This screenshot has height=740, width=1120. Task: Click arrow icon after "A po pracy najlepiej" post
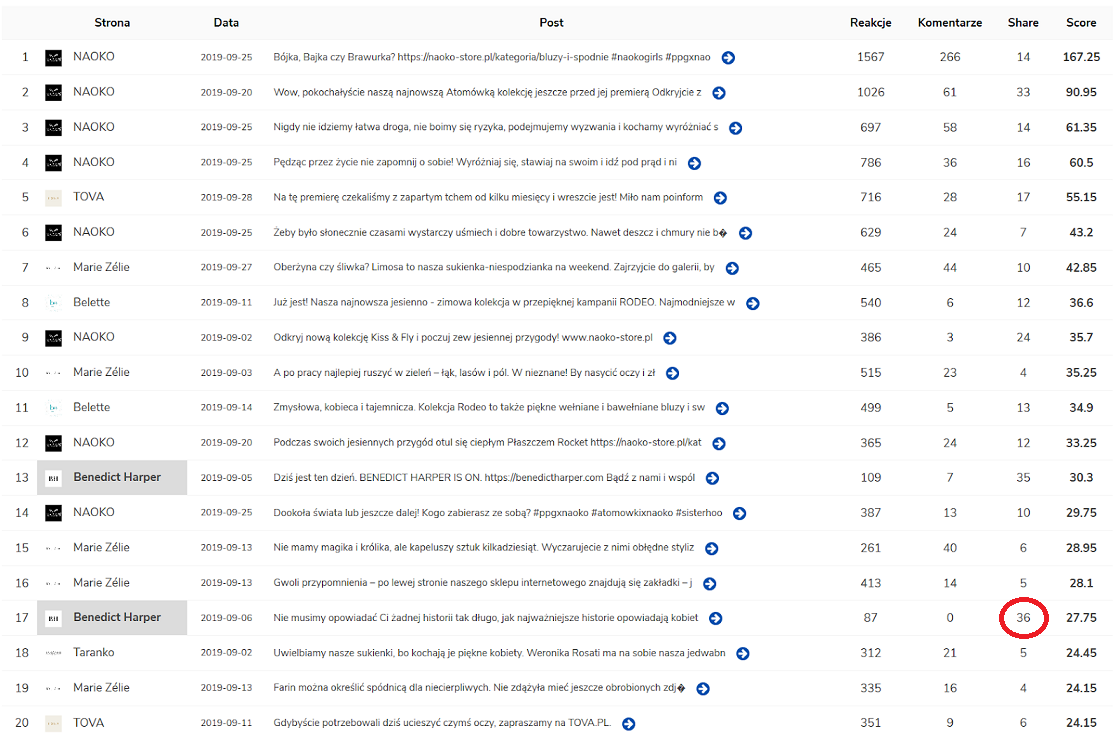click(672, 373)
